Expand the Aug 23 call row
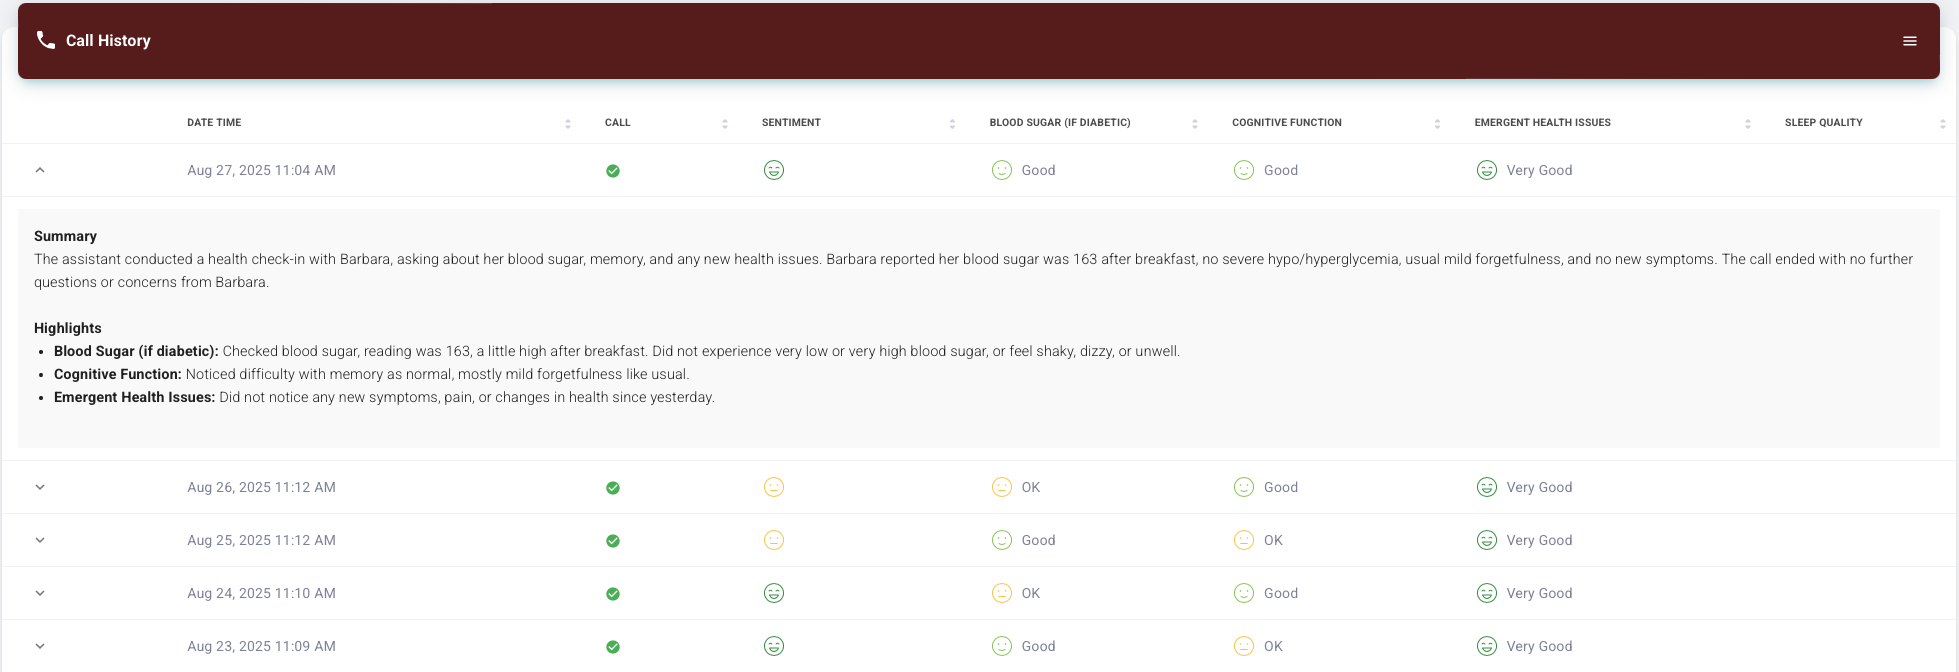 coord(40,646)
